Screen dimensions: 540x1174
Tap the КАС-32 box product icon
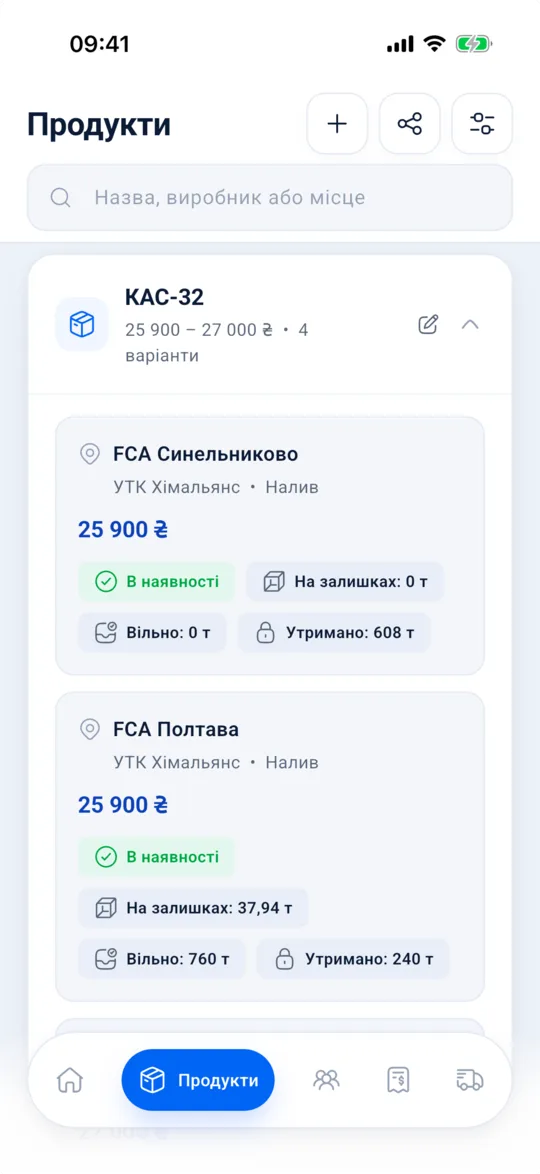tap(82, 324)
